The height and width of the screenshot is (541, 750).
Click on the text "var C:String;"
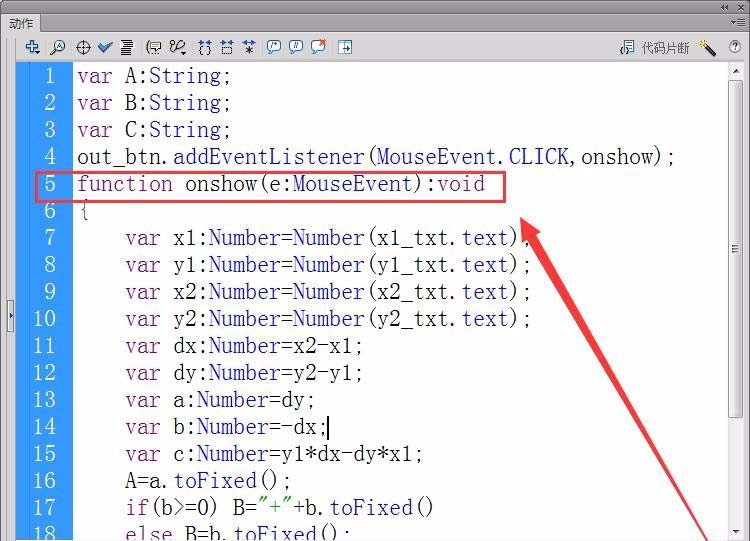point(154,130)
